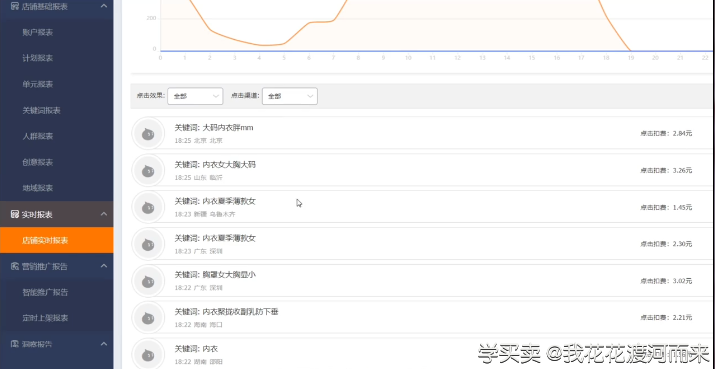Click the avatar in the 邵阳 click row
The image size is (715, 369).
pos(148,354)
